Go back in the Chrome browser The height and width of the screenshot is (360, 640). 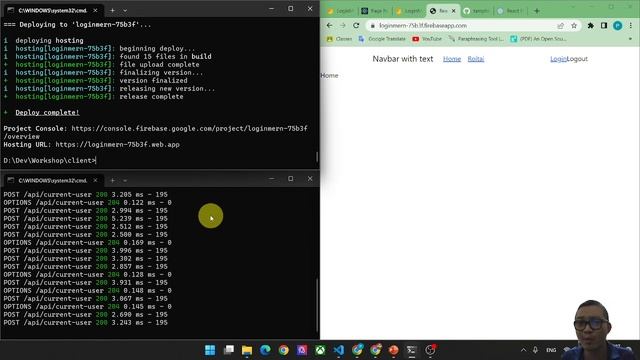pos(329,25)
